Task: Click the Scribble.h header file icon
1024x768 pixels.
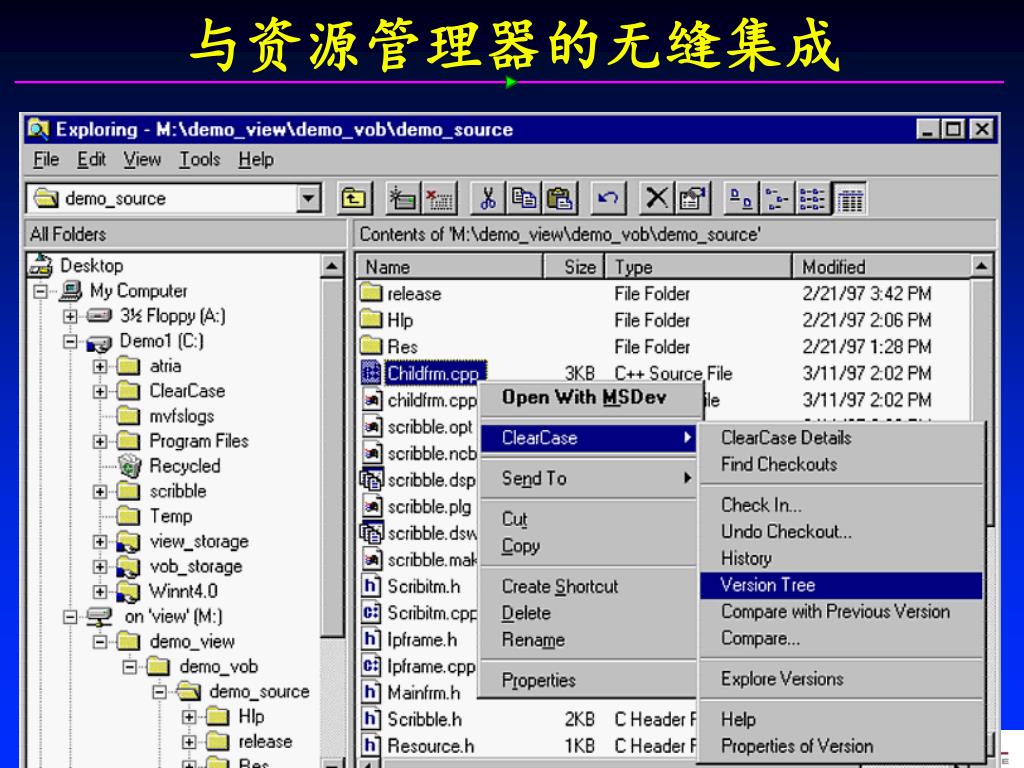Action: coord(371,718)
